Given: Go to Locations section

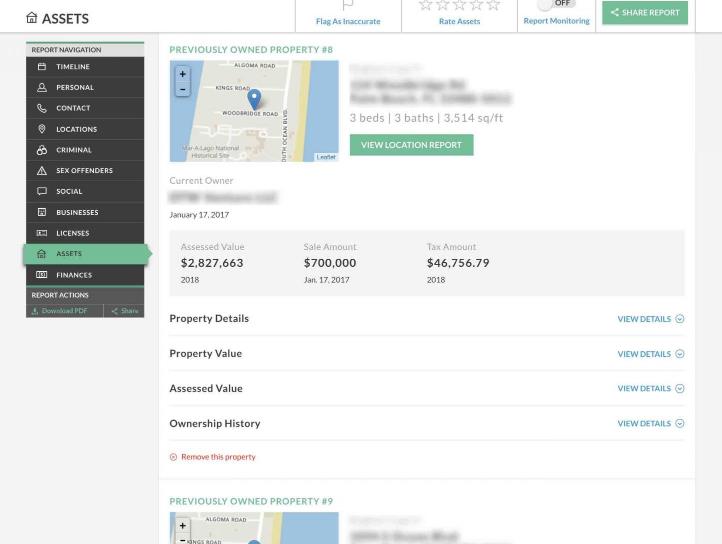Looking at the screenshot, I should tap(85, 129).
